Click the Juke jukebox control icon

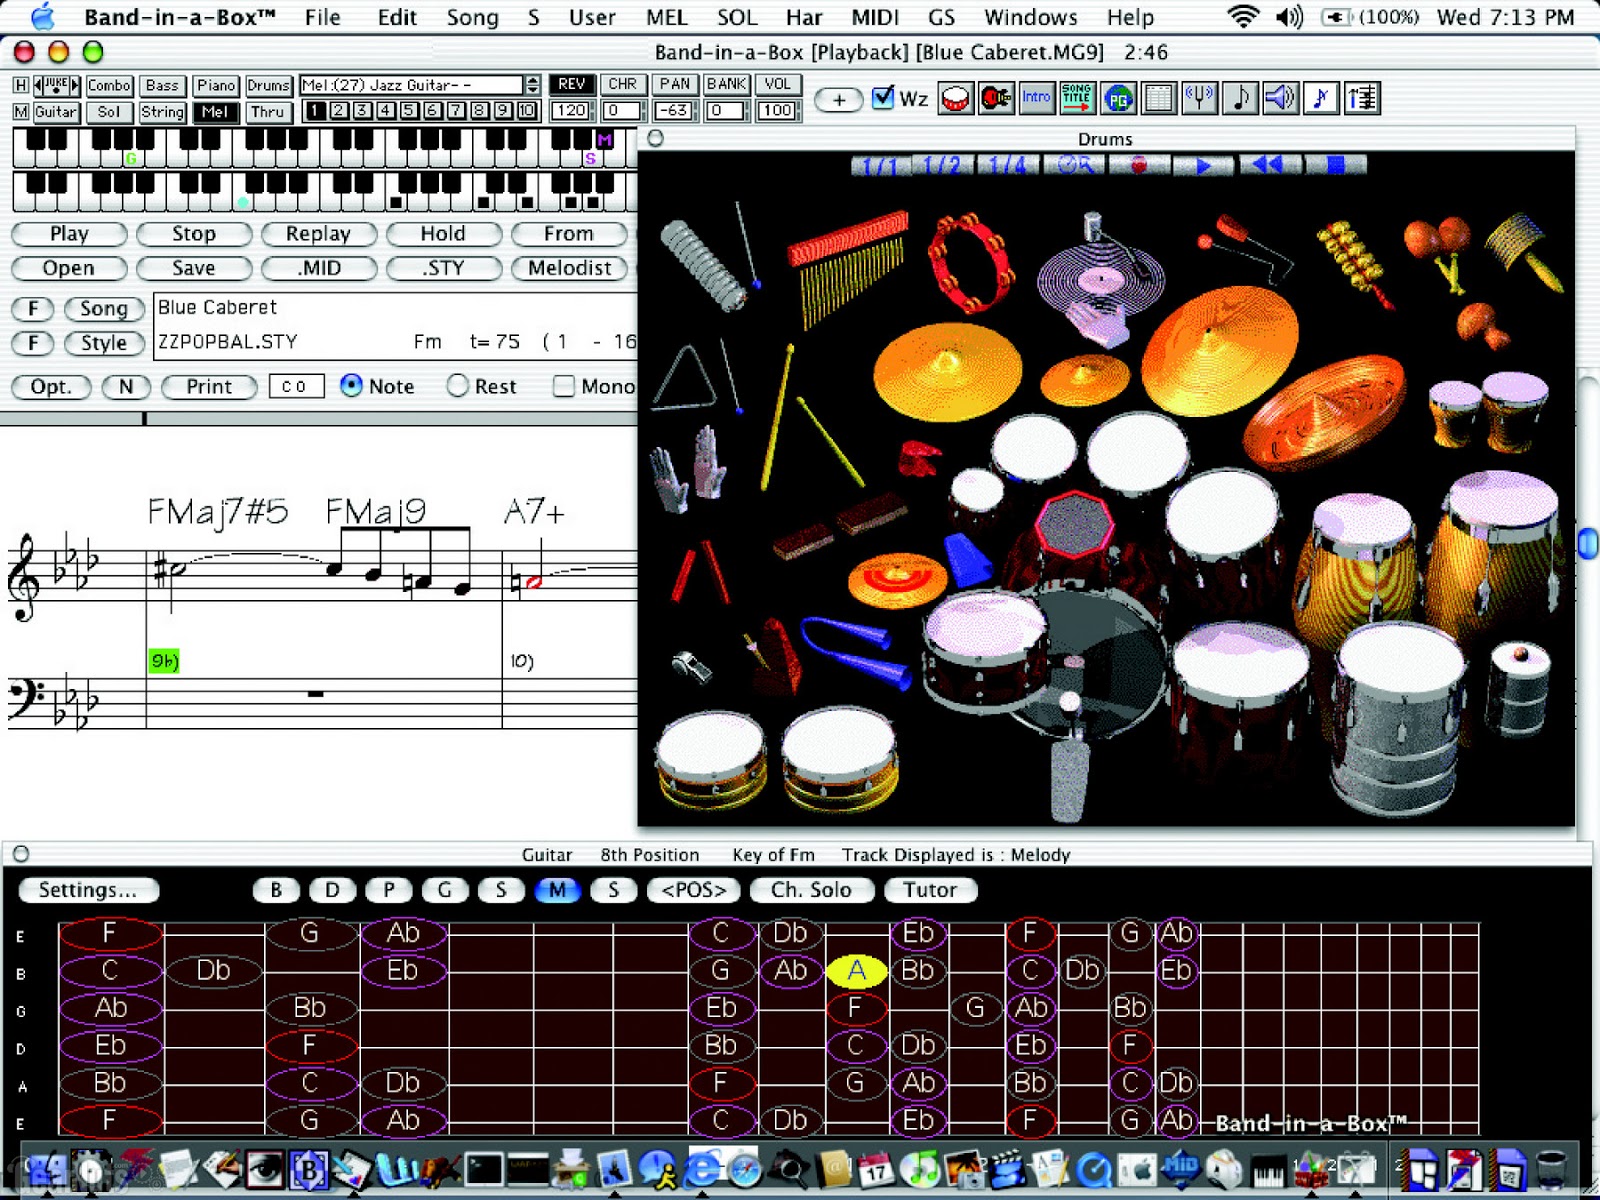click(x=57, y=86)
